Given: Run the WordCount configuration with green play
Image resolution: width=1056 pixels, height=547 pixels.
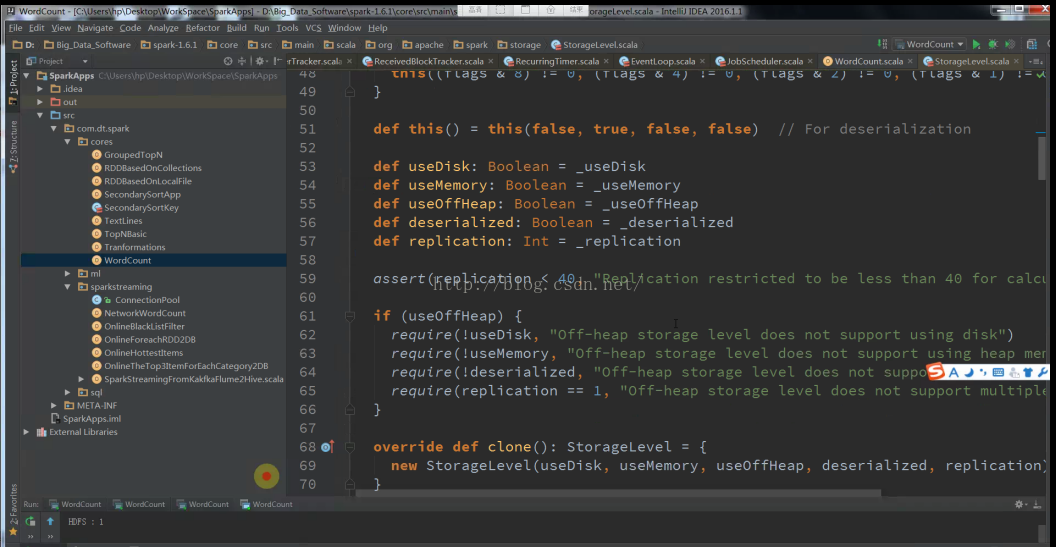Looking at the screenshot, I should pyautogui.click(x=976, y=44).
